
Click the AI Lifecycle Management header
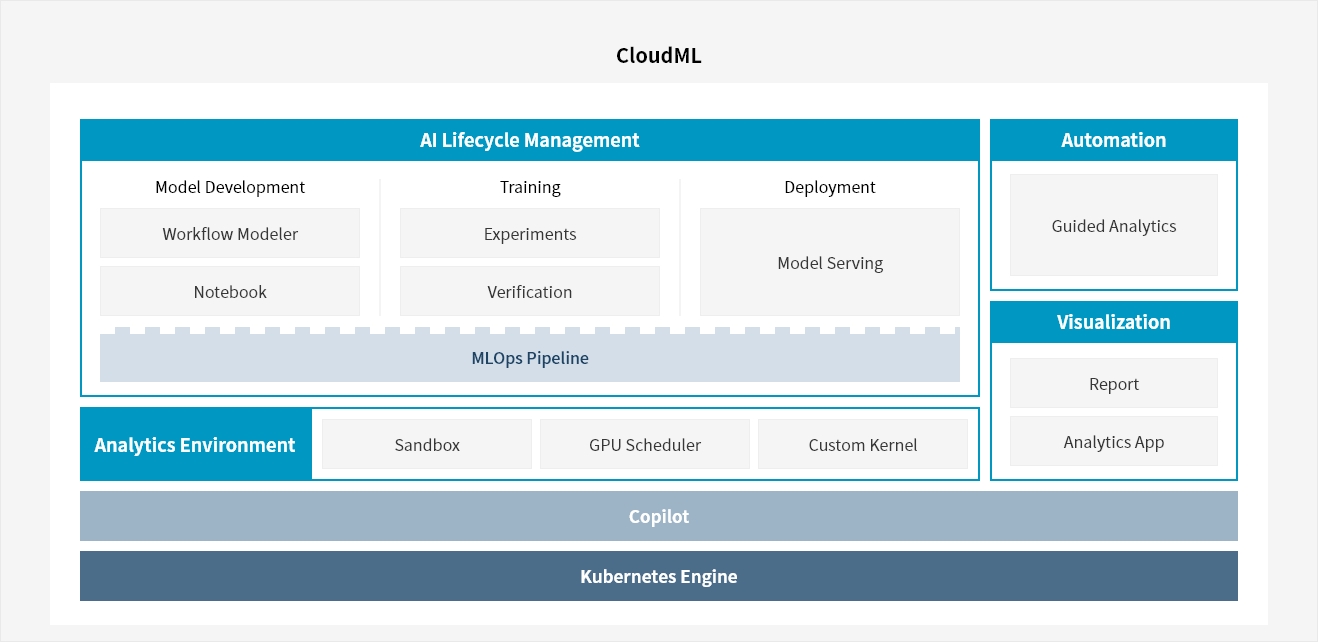coord(530,140)
